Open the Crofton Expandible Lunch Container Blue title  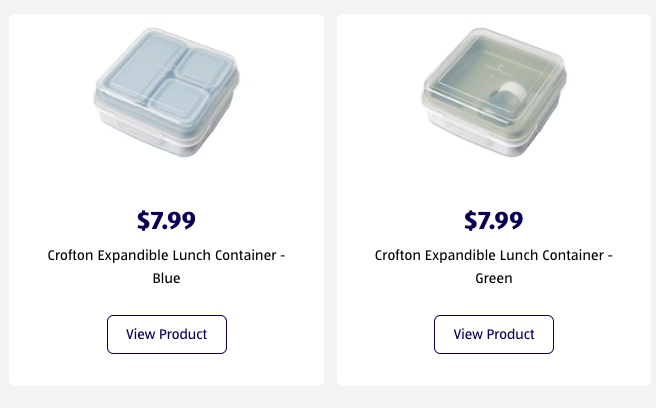[x=167, y=256]
